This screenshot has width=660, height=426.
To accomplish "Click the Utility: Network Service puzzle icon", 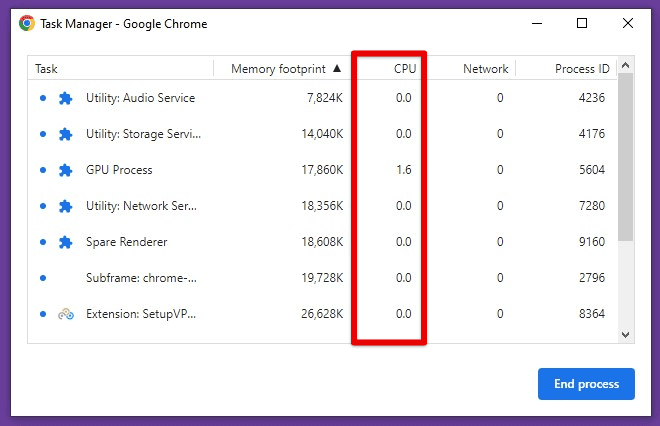I will click(x=65, y=206).
